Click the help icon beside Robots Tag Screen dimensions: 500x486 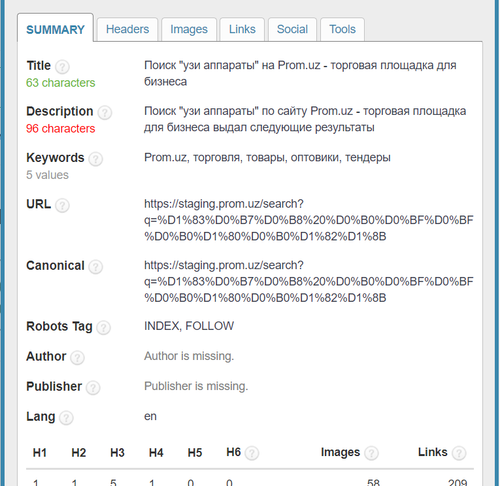coord(103,328)
